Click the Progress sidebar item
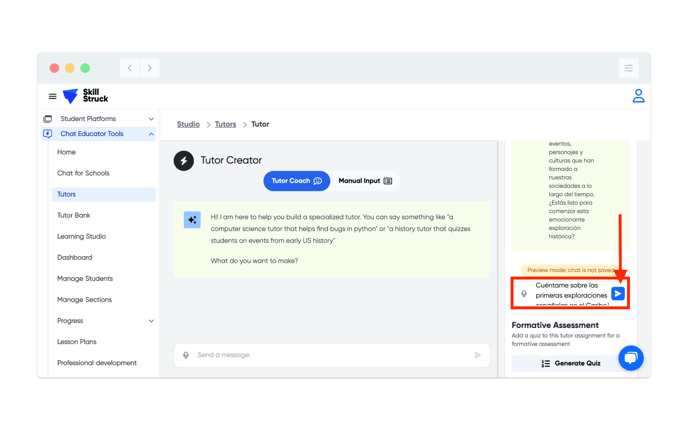 [70, 321]
